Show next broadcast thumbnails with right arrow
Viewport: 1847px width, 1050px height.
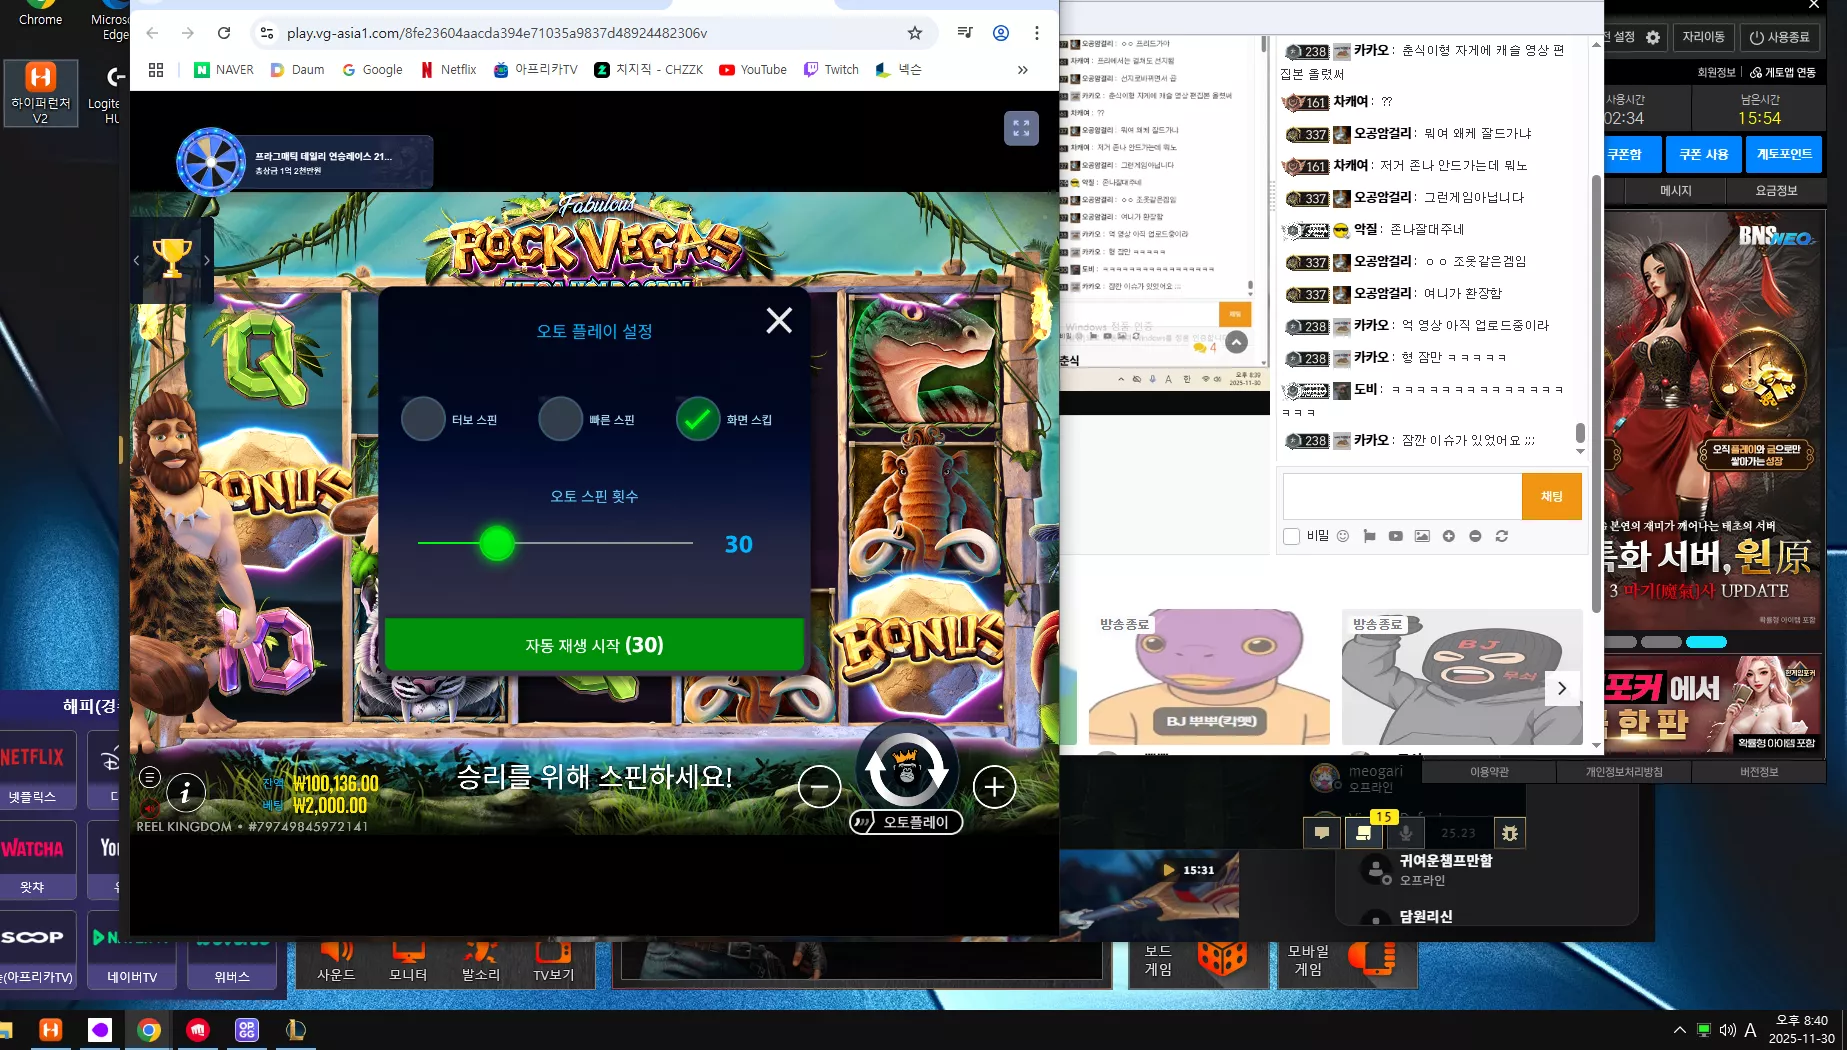(x=1562, y=688)
